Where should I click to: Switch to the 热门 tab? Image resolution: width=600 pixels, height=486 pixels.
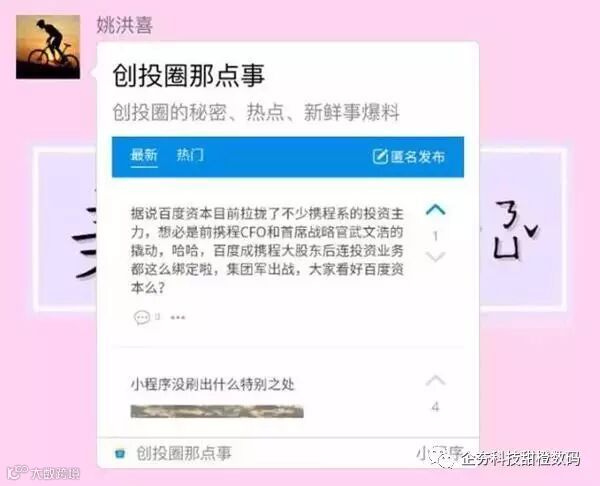[x=190, y=155]
